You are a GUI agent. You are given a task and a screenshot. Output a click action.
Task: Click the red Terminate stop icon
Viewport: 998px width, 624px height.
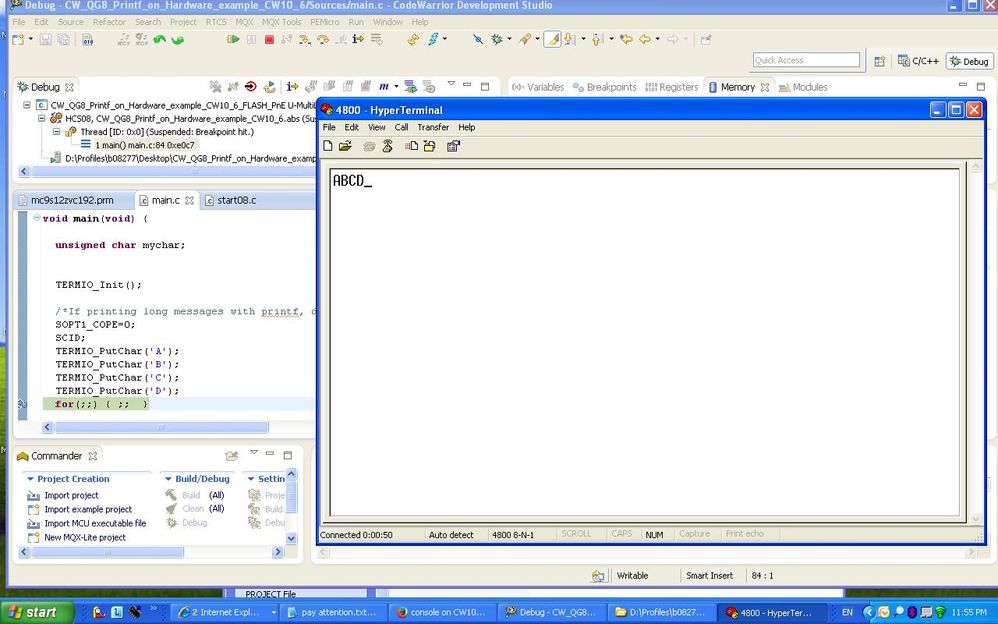269,39
